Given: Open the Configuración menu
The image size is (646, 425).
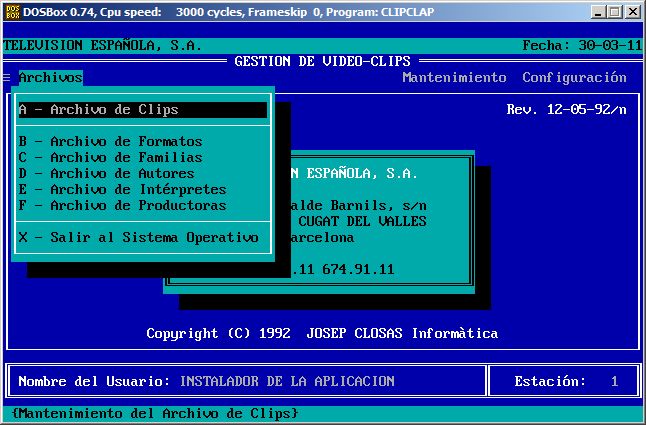Looking at the screenshot, I should pyautogui.click(x=574, y=77).
